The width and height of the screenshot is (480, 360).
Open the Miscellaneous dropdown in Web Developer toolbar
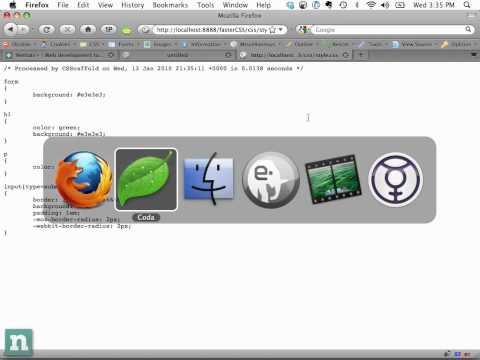256,44
